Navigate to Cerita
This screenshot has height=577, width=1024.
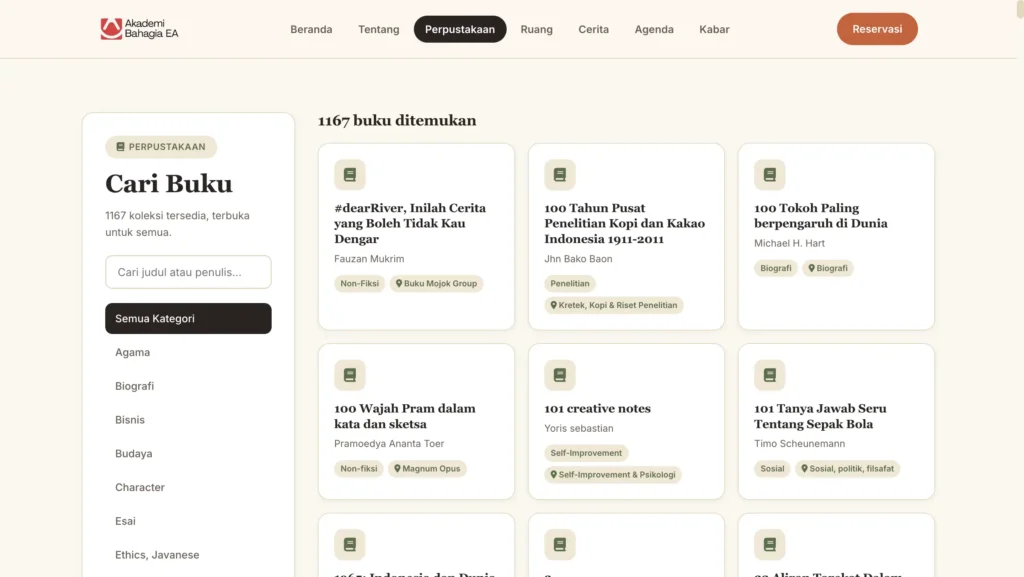click(x=594, y=29)
